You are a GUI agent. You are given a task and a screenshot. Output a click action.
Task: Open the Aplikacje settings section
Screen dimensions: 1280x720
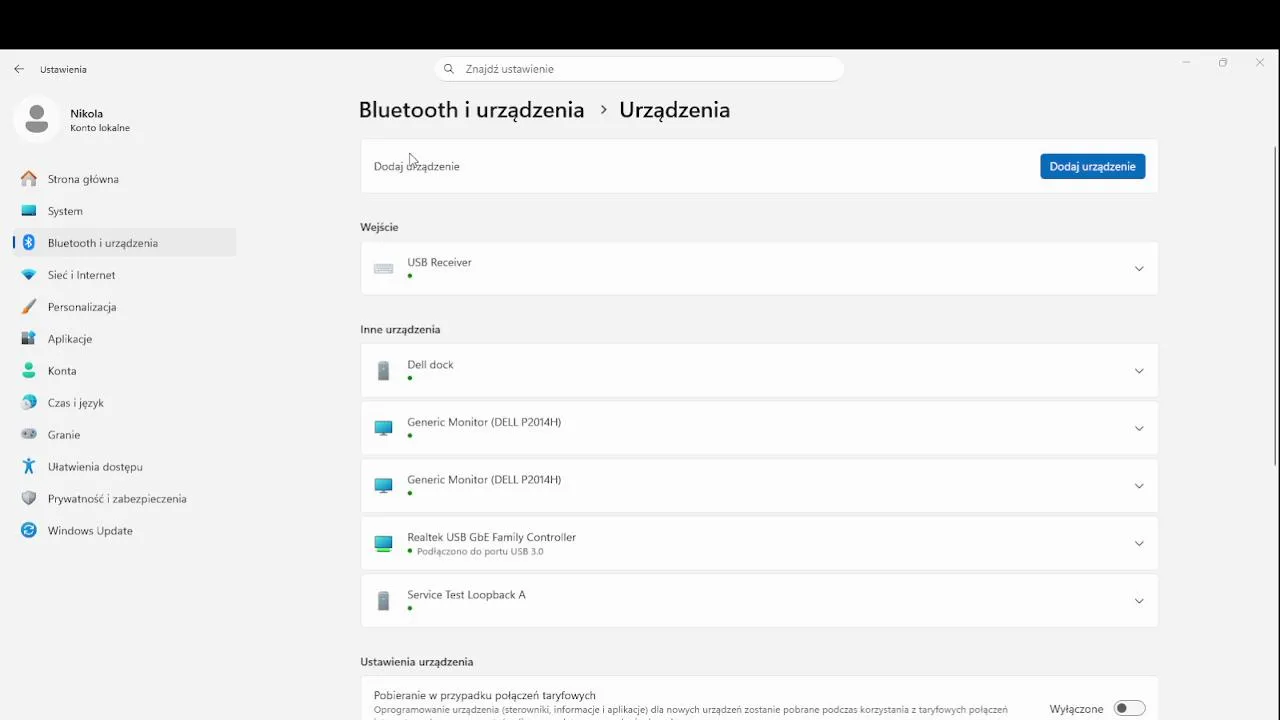pos(125,339)
